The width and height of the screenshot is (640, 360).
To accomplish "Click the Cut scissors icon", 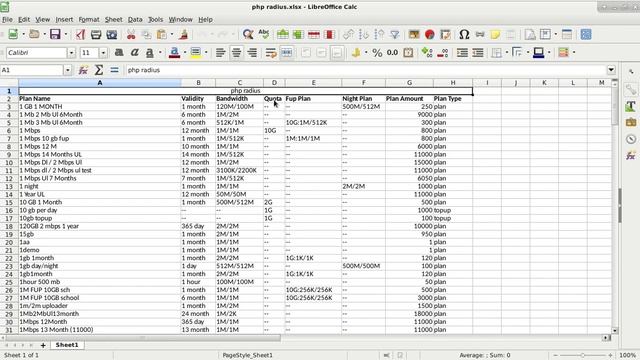I will (x=131, y=34).
